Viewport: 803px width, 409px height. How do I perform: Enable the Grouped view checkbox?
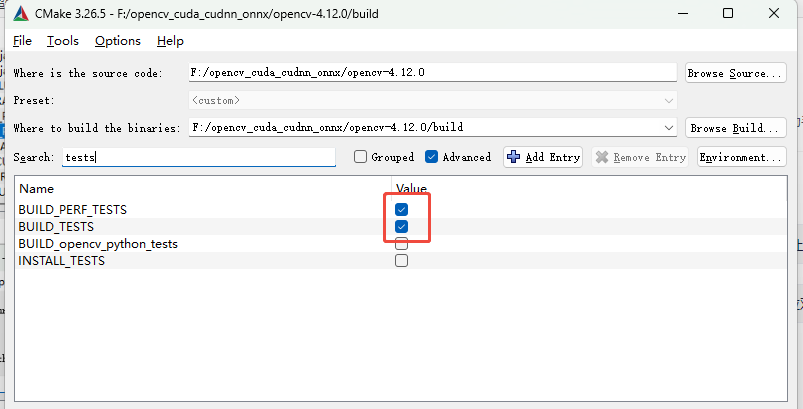[x=361, y=157]
